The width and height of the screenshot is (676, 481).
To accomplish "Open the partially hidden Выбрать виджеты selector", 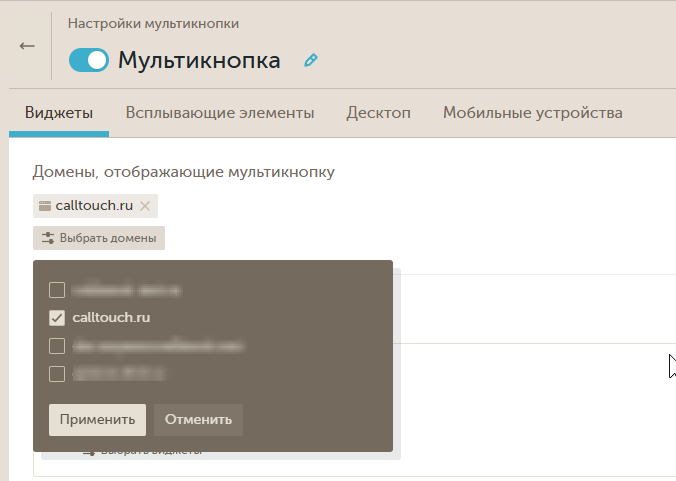I will (150, 452).
